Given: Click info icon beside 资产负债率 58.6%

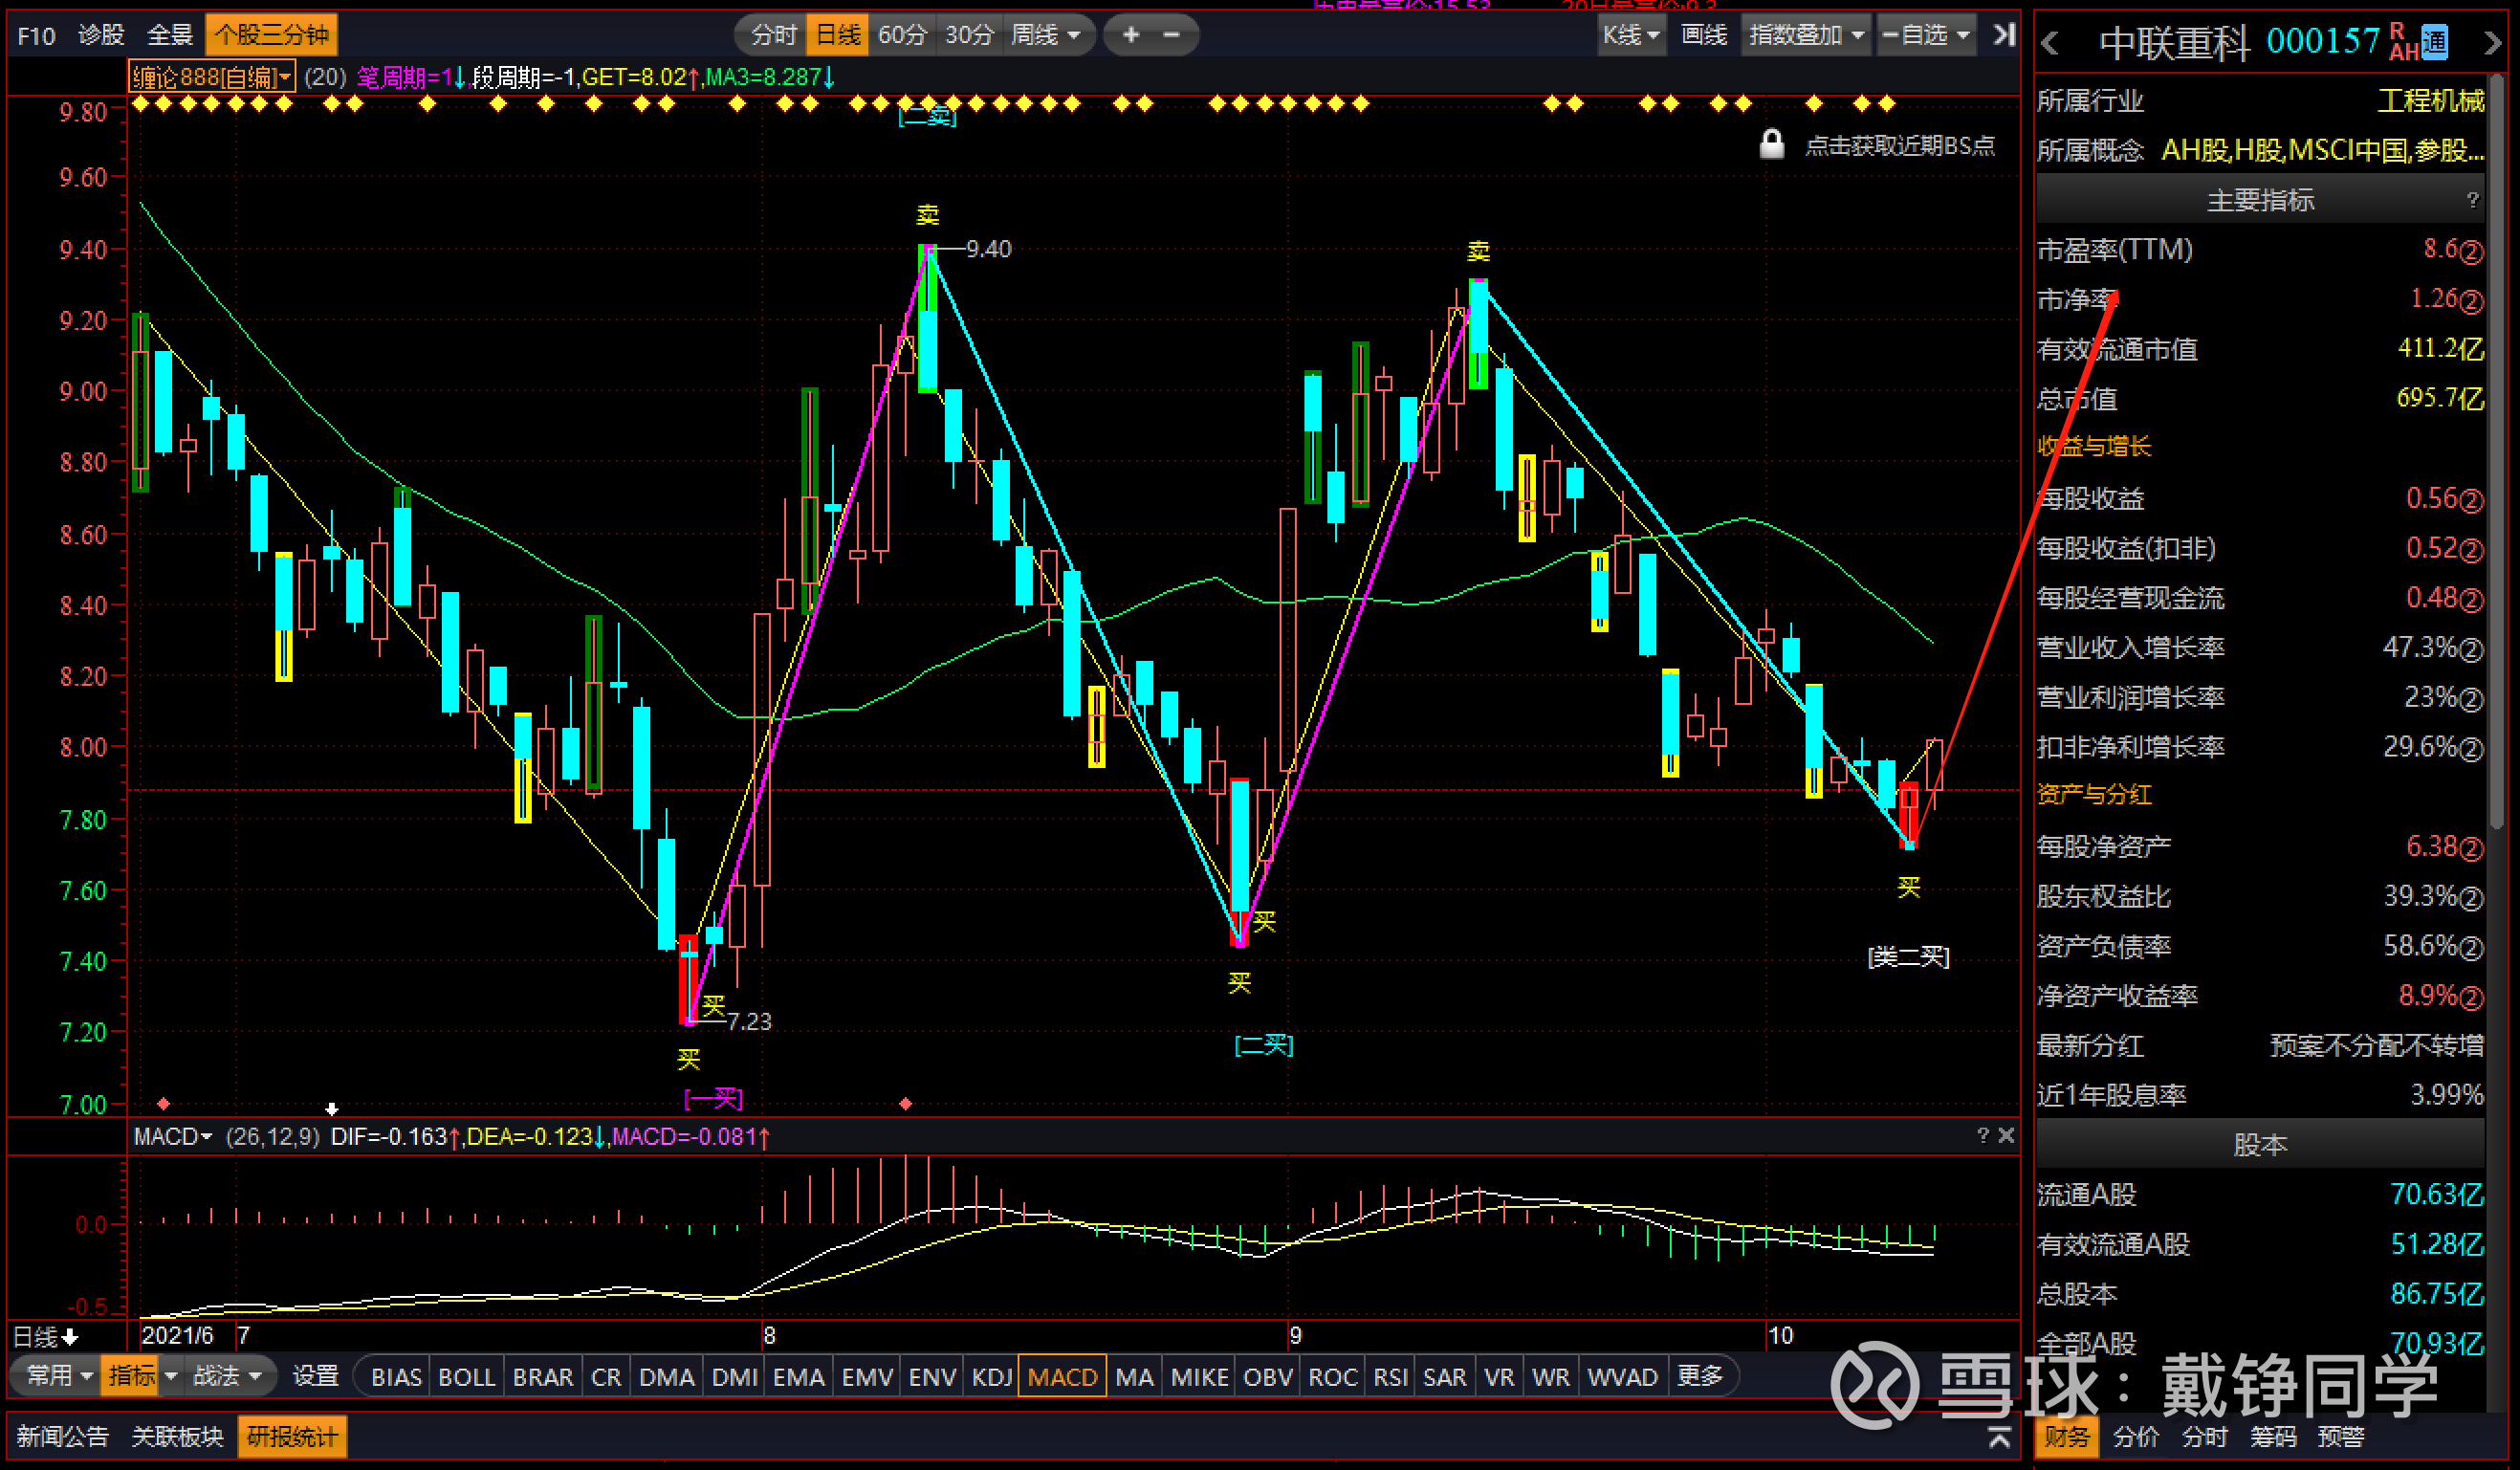Looking at the screenshot, I should click(2471, 947).
